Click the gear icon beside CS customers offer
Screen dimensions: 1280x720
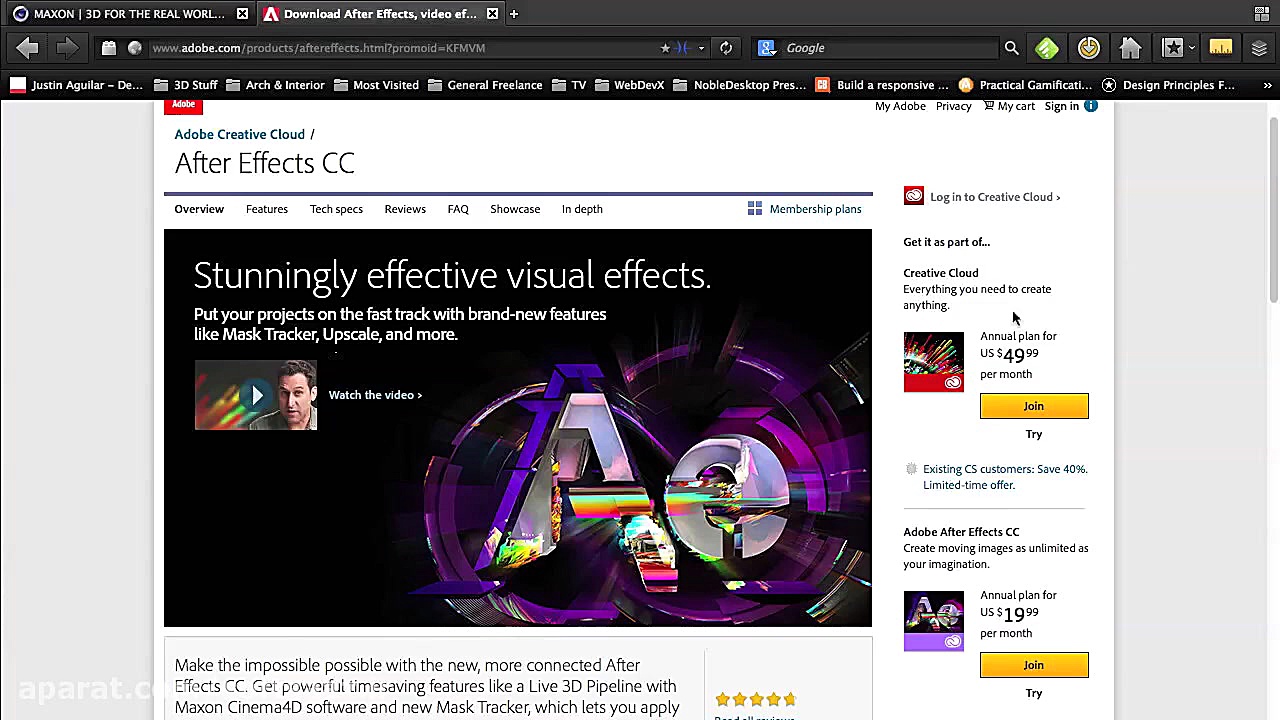[911, 469]
